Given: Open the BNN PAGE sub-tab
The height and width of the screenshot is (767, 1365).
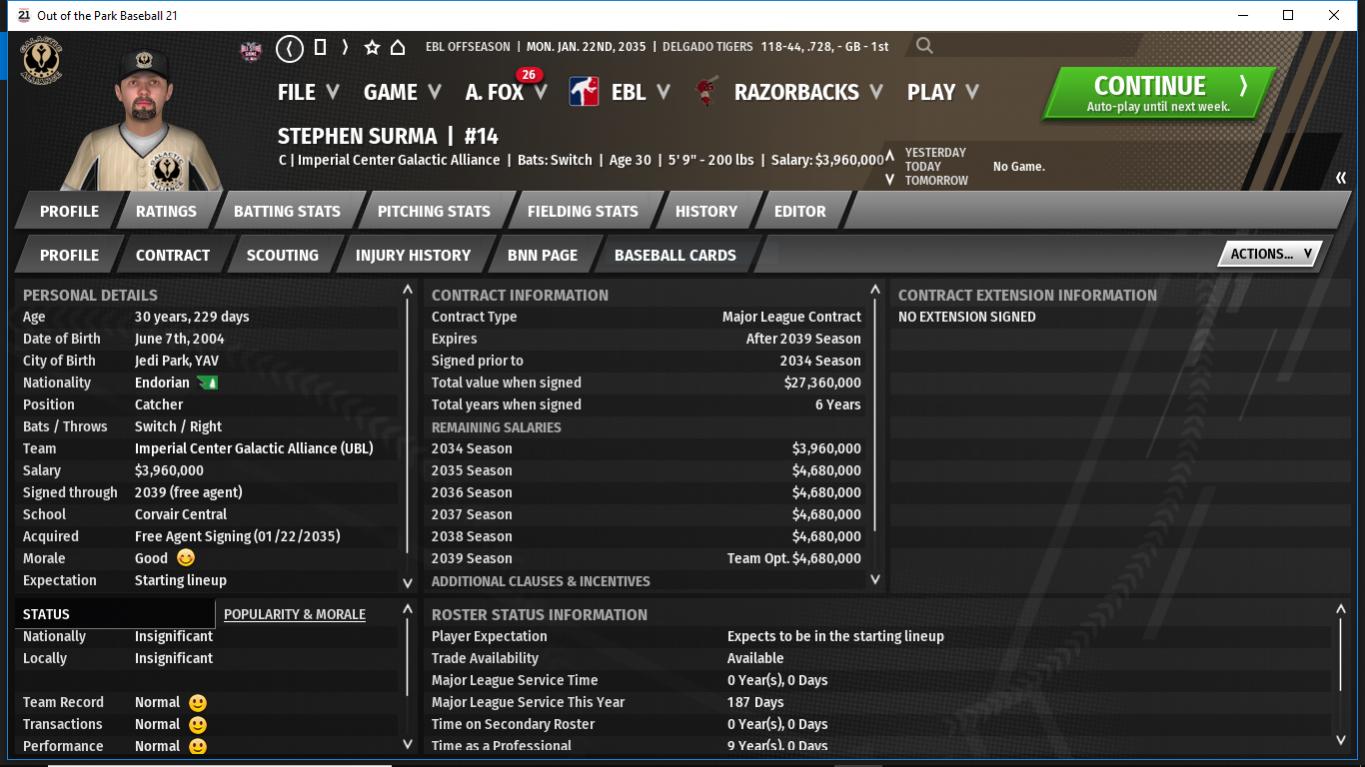Looking at the screenshot, I should pos(543,255).
